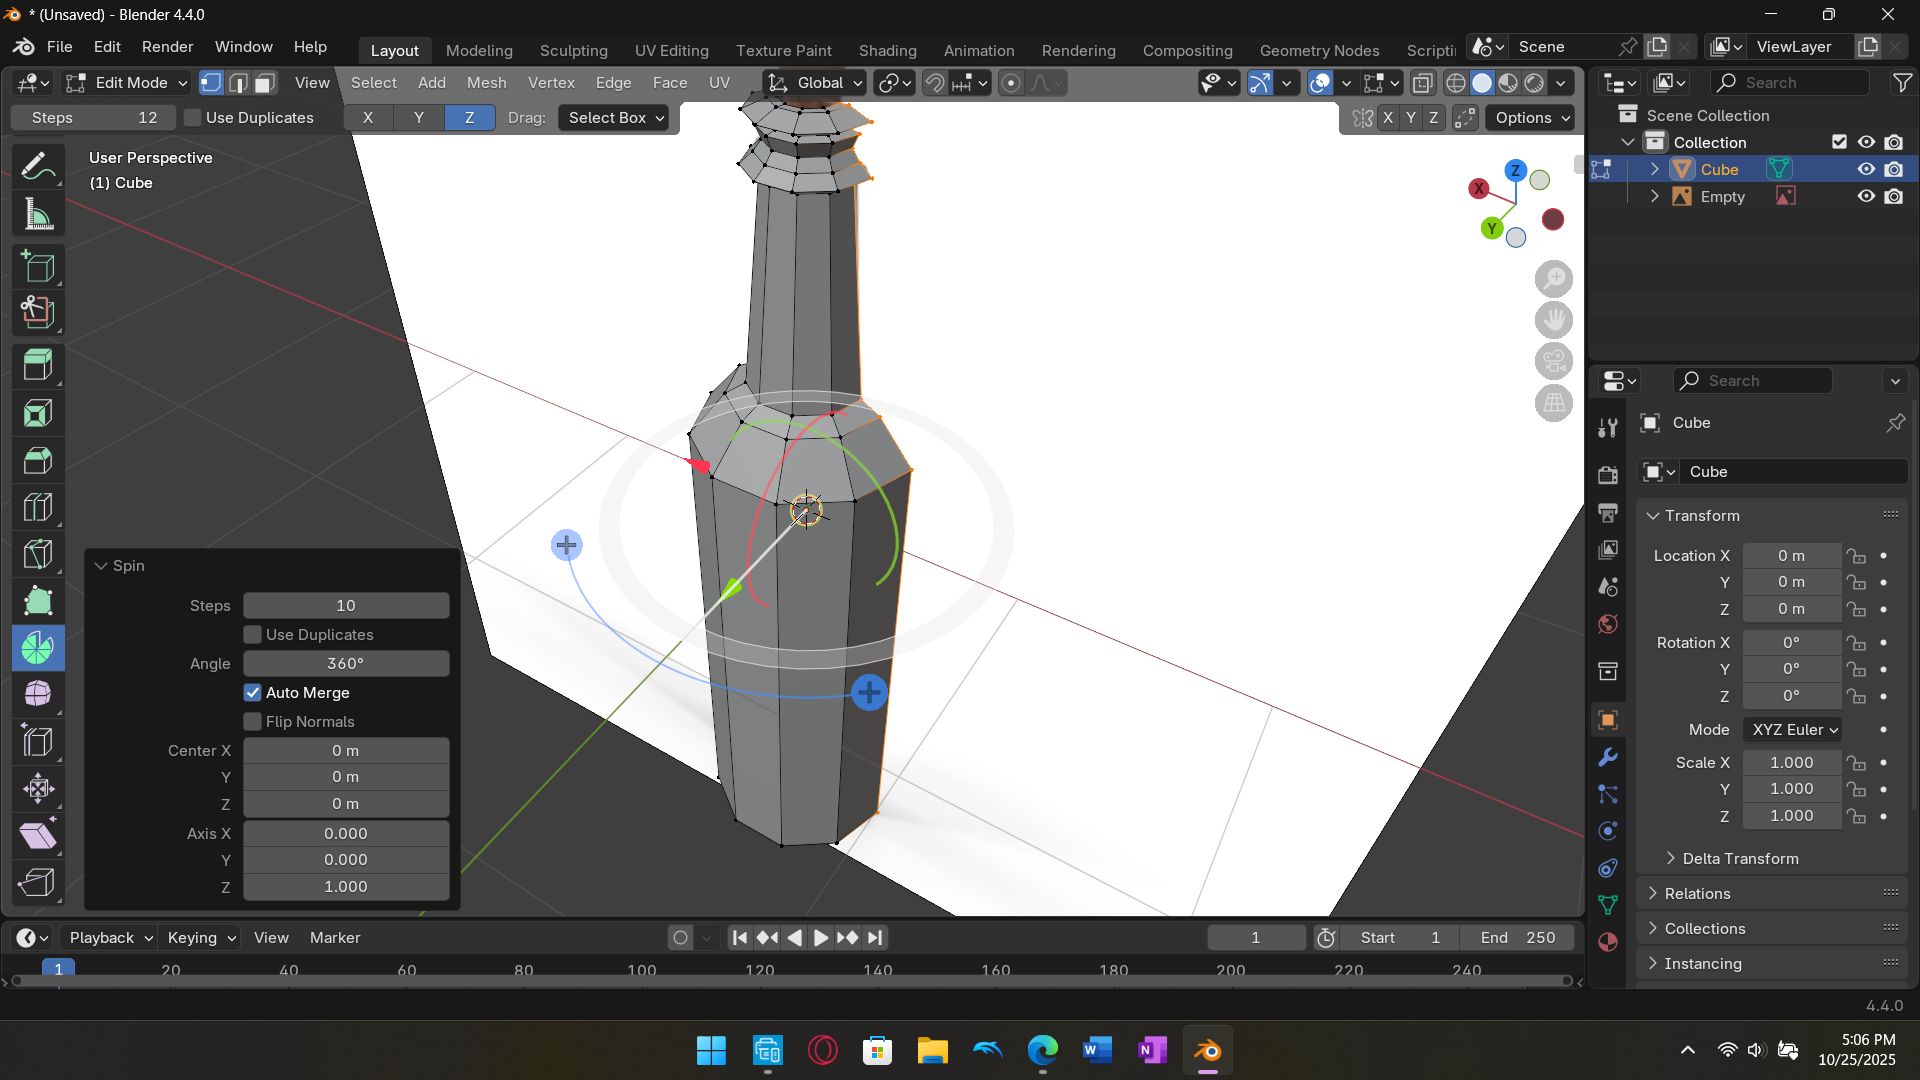This screenshot has width=1920, height=1080.
Task: Click the Spin Steps slider field
Action: coord(346,606)
